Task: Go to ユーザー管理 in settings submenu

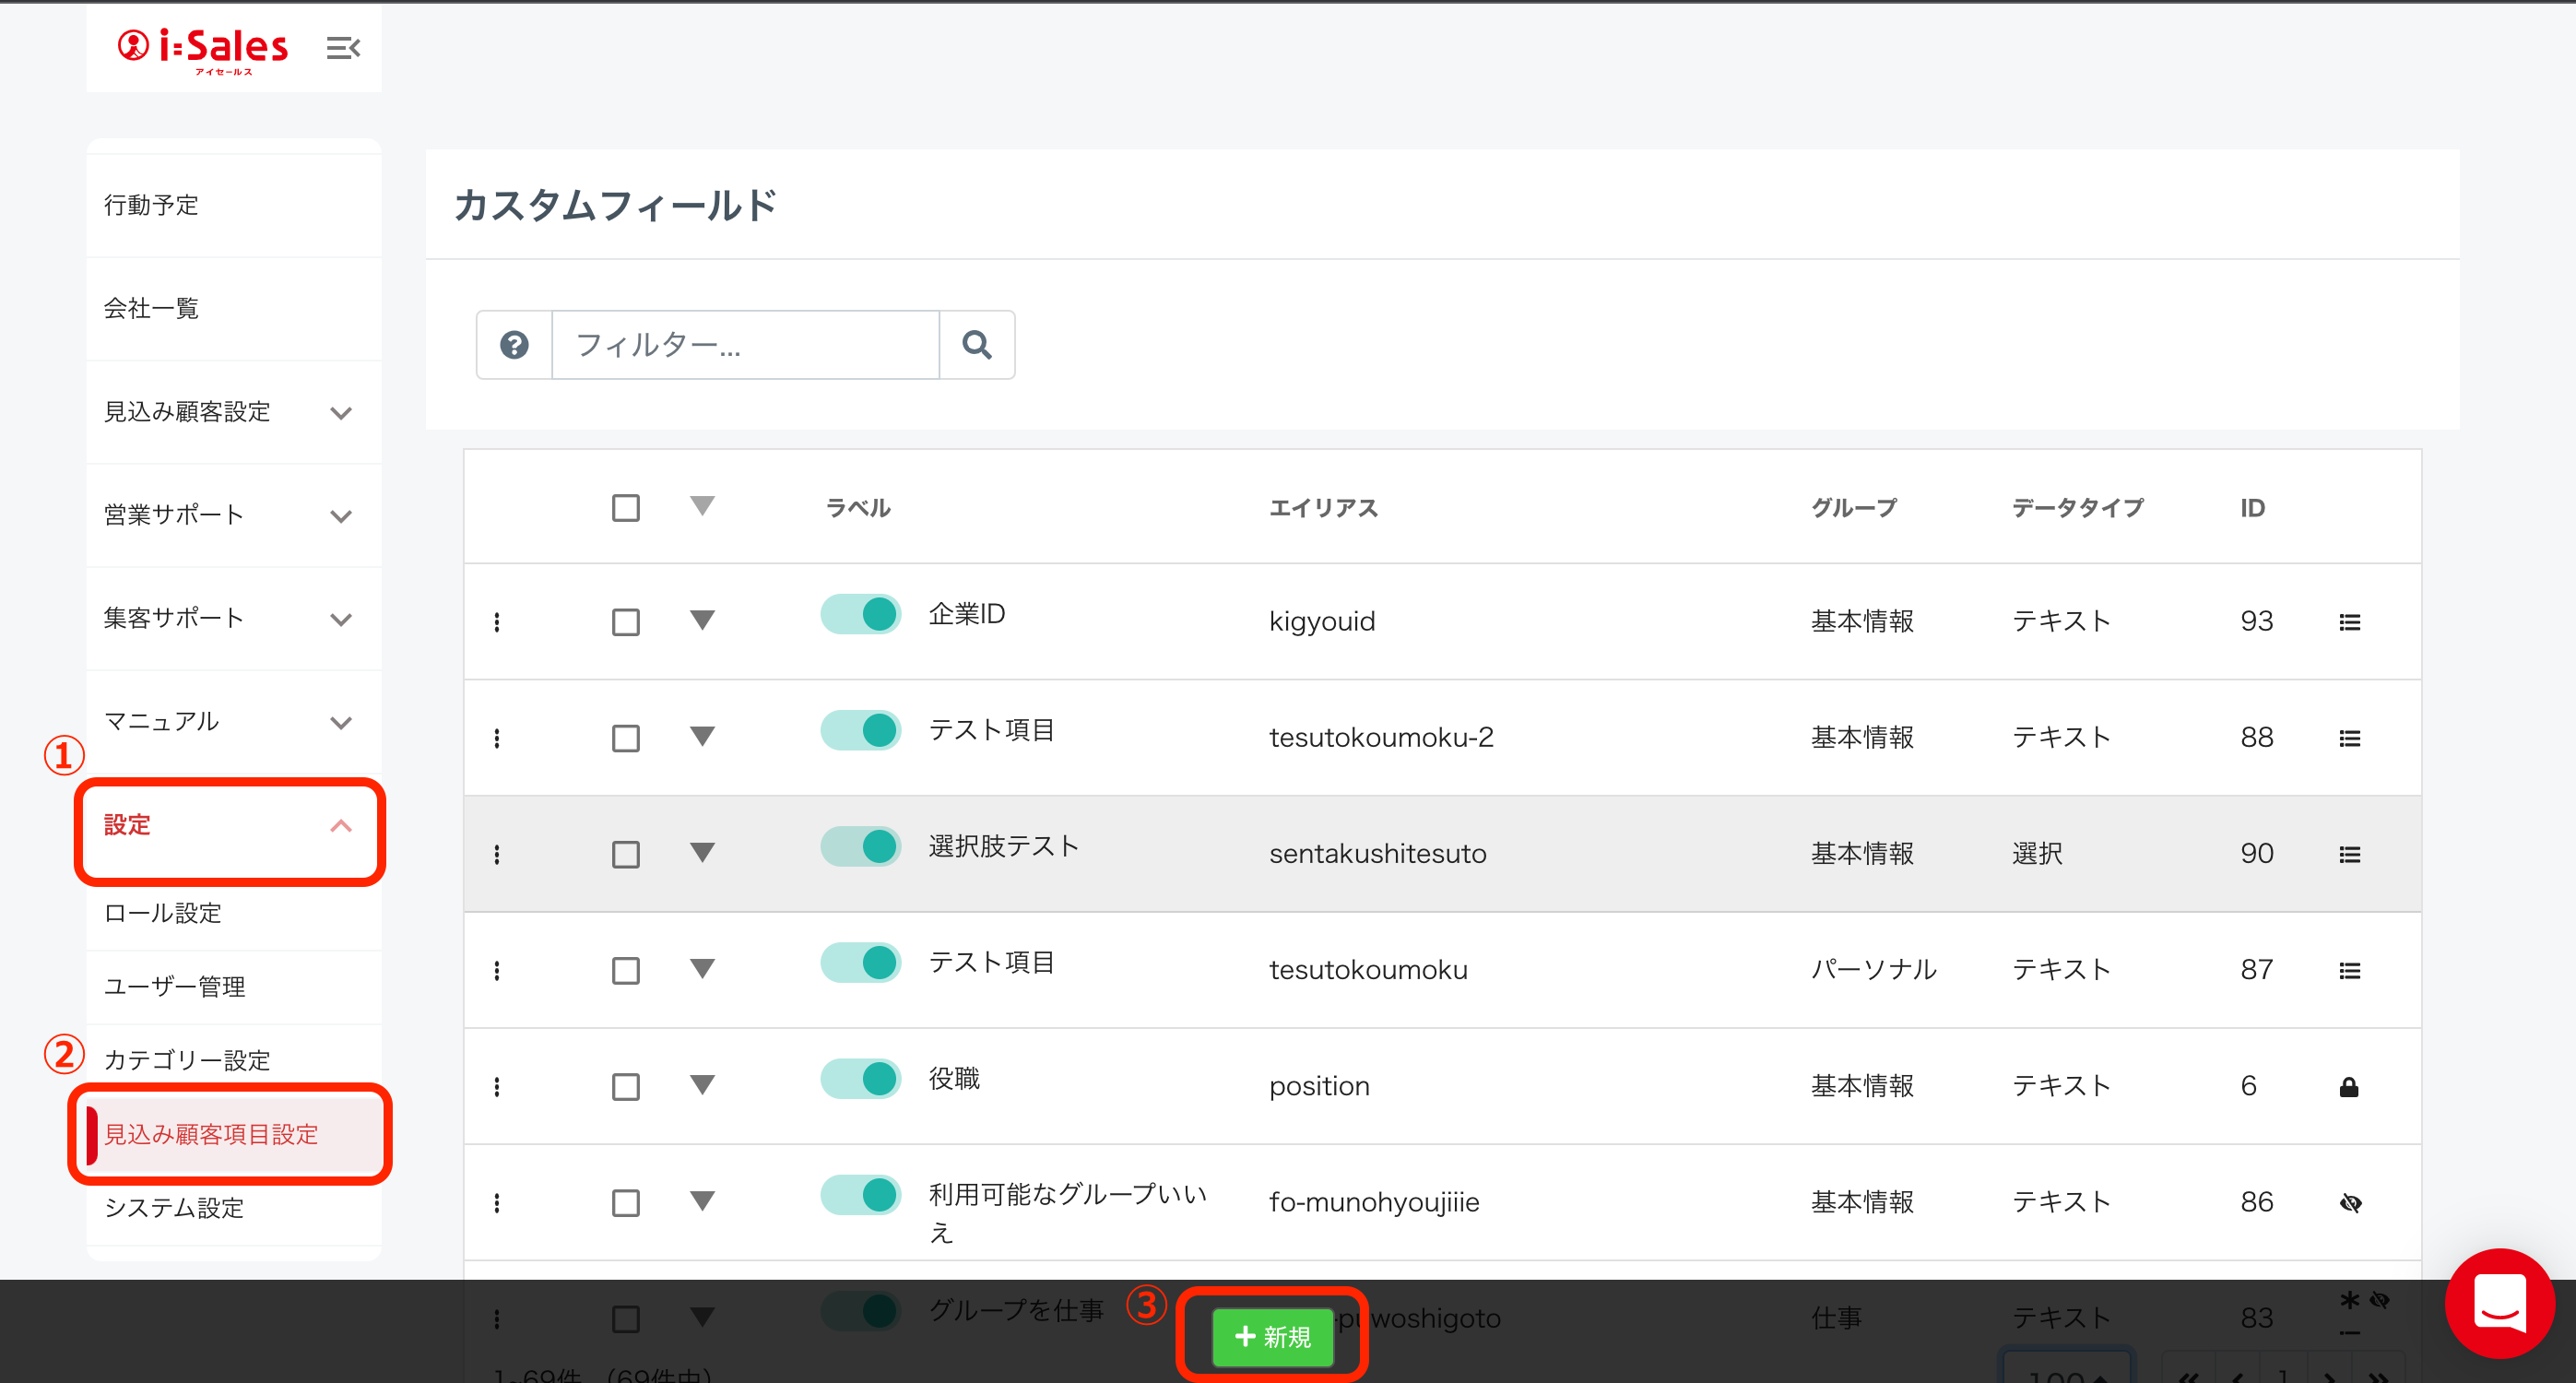Action: click(x=175, y=986)
